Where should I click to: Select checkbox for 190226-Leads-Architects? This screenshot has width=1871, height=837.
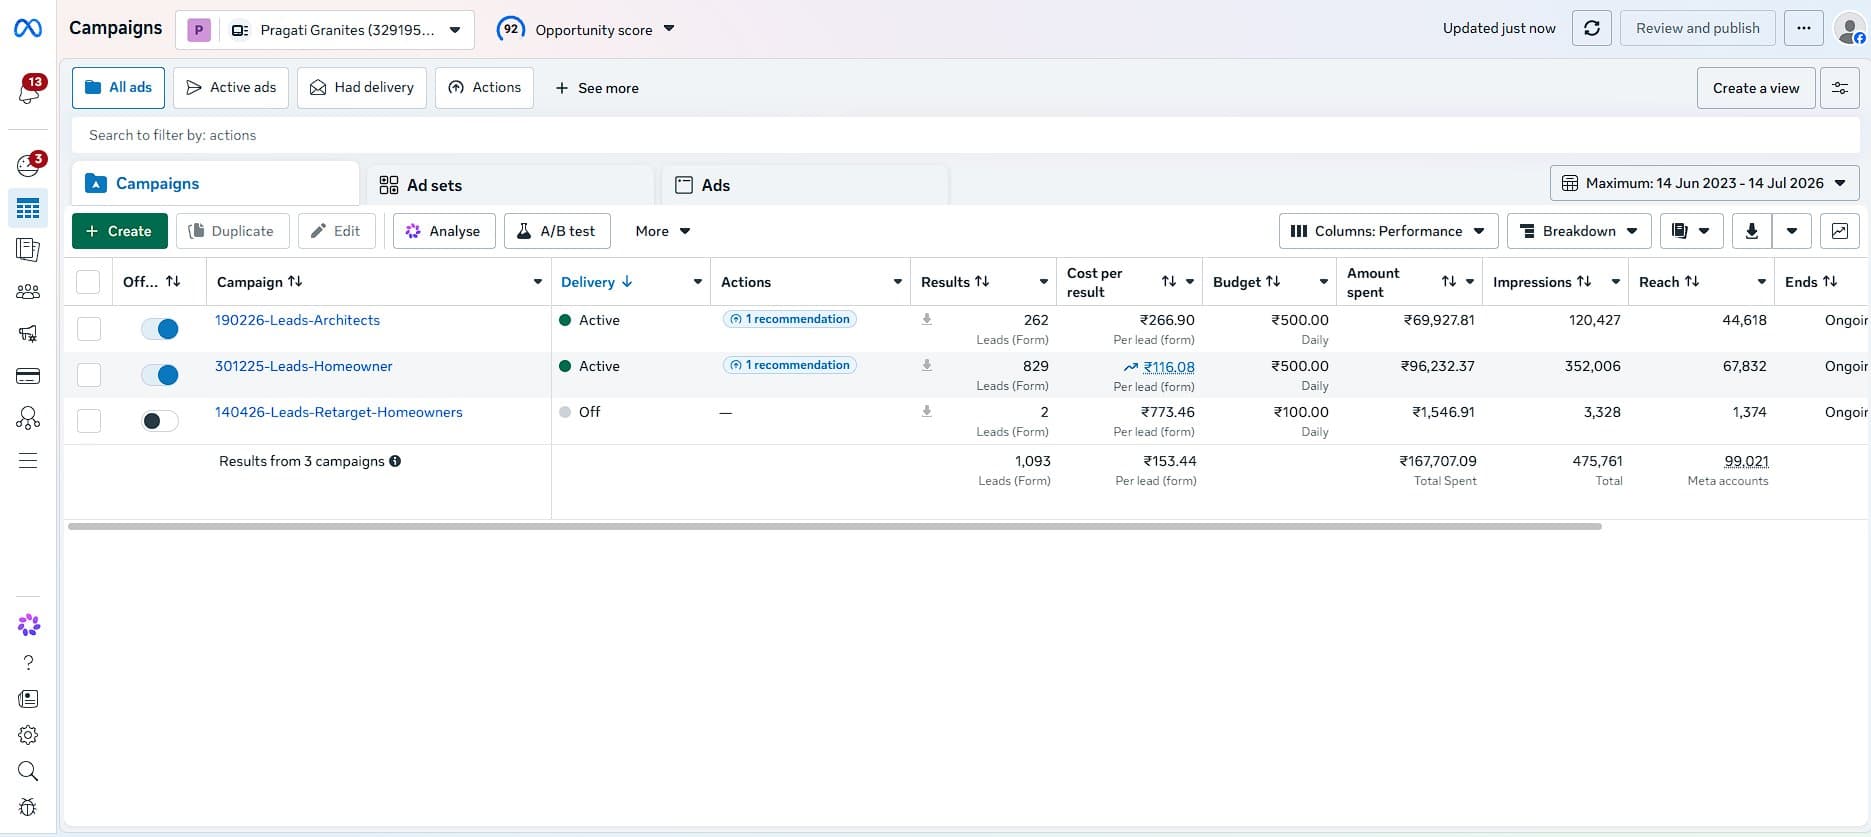[x=89, y=329]
